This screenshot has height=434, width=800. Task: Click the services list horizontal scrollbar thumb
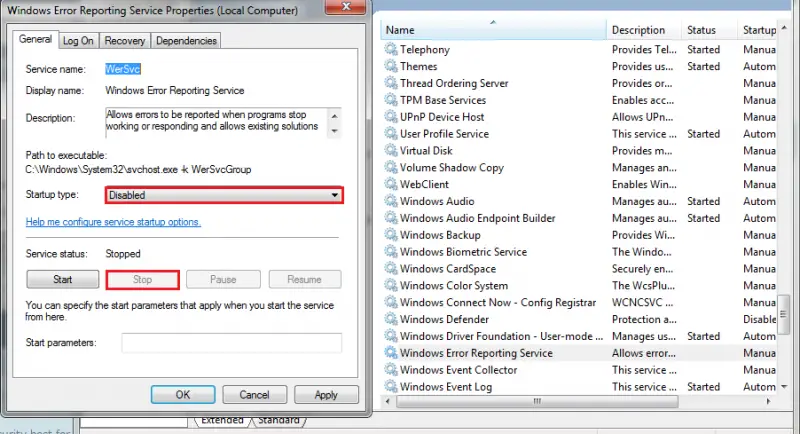click(x=537, y=401)
